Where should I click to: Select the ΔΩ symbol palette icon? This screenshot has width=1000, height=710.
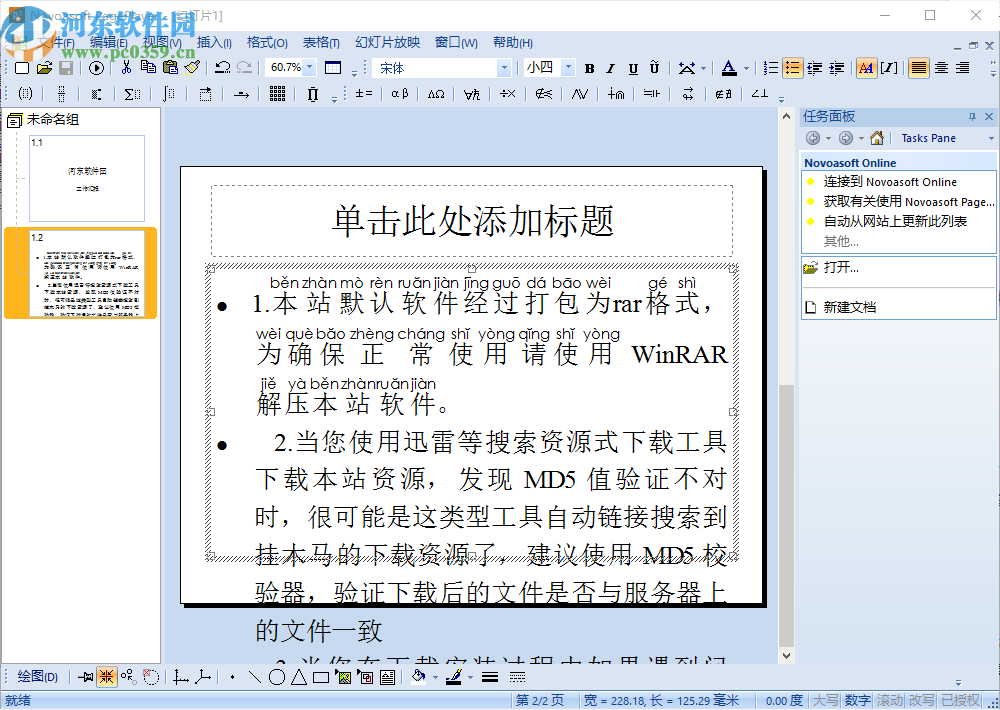pos(434,94)
